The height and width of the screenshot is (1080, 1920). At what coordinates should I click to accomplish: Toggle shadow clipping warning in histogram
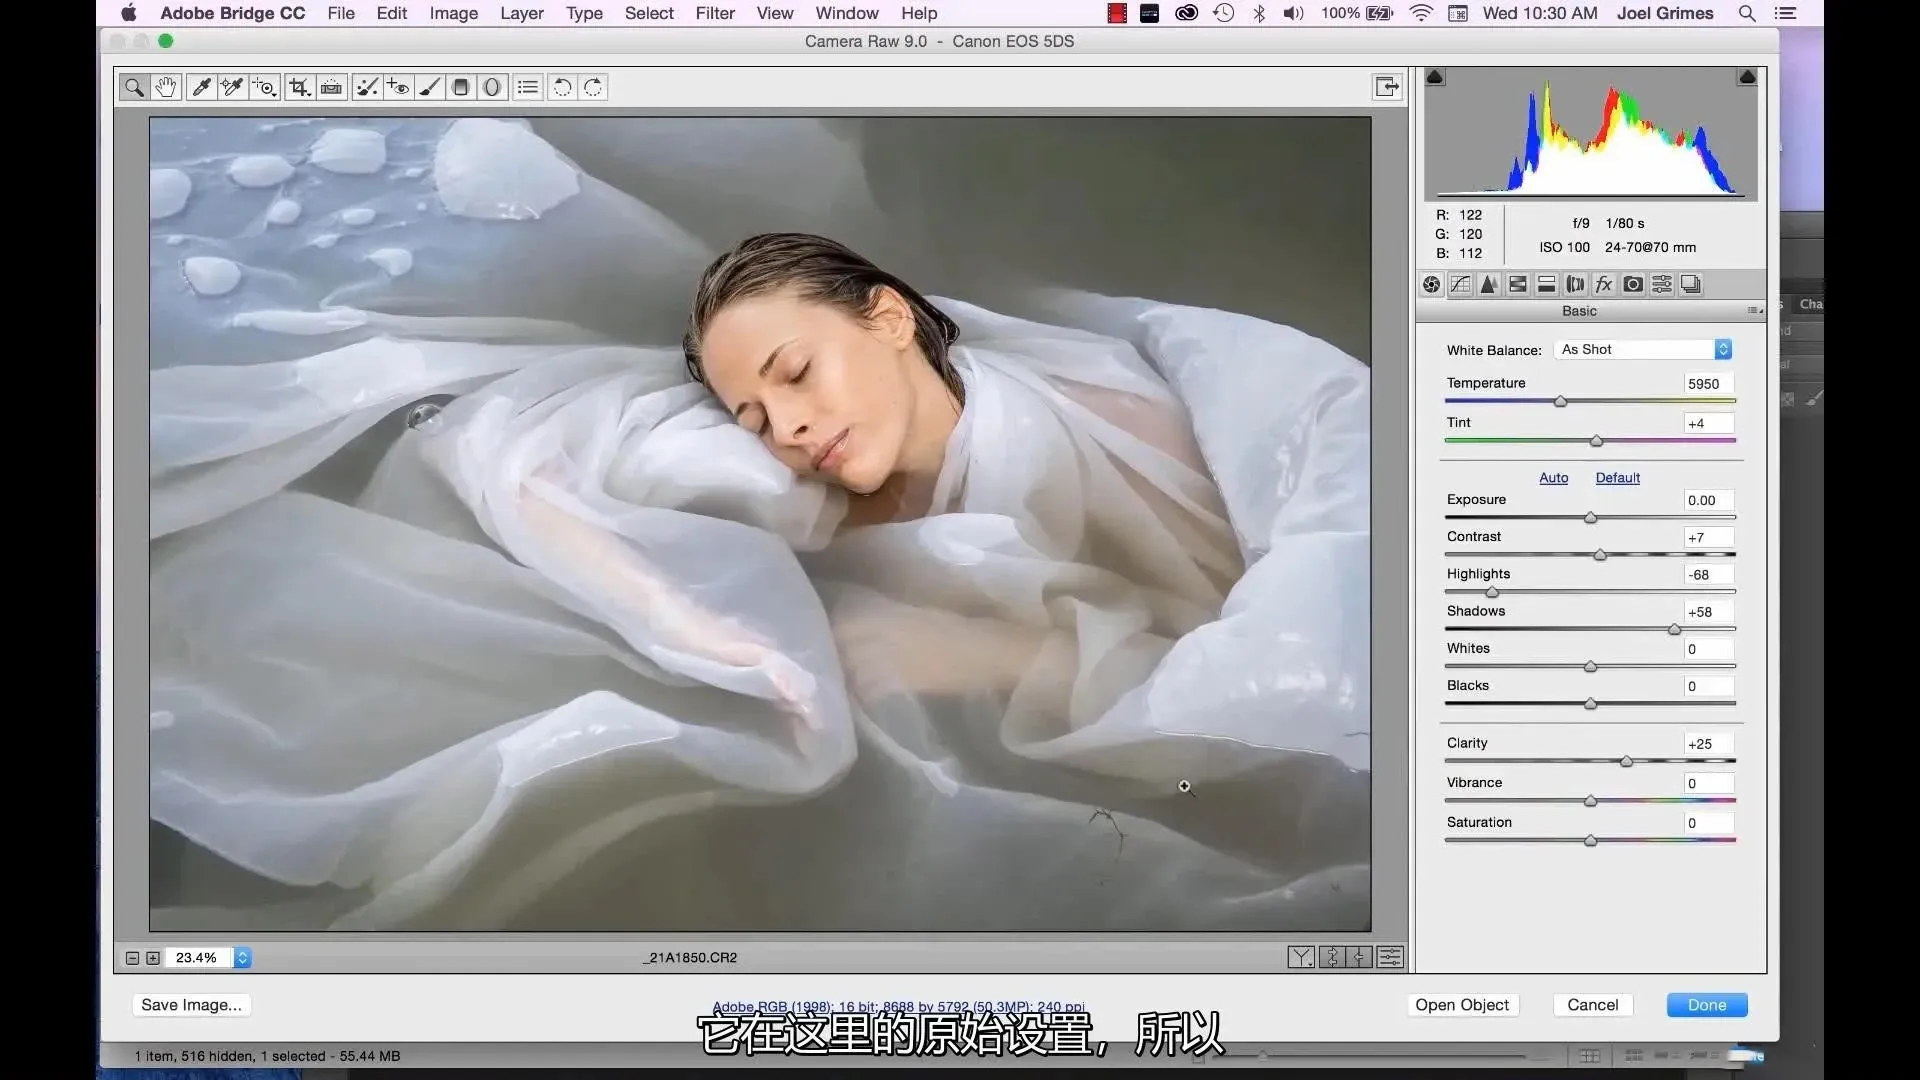1435,77
